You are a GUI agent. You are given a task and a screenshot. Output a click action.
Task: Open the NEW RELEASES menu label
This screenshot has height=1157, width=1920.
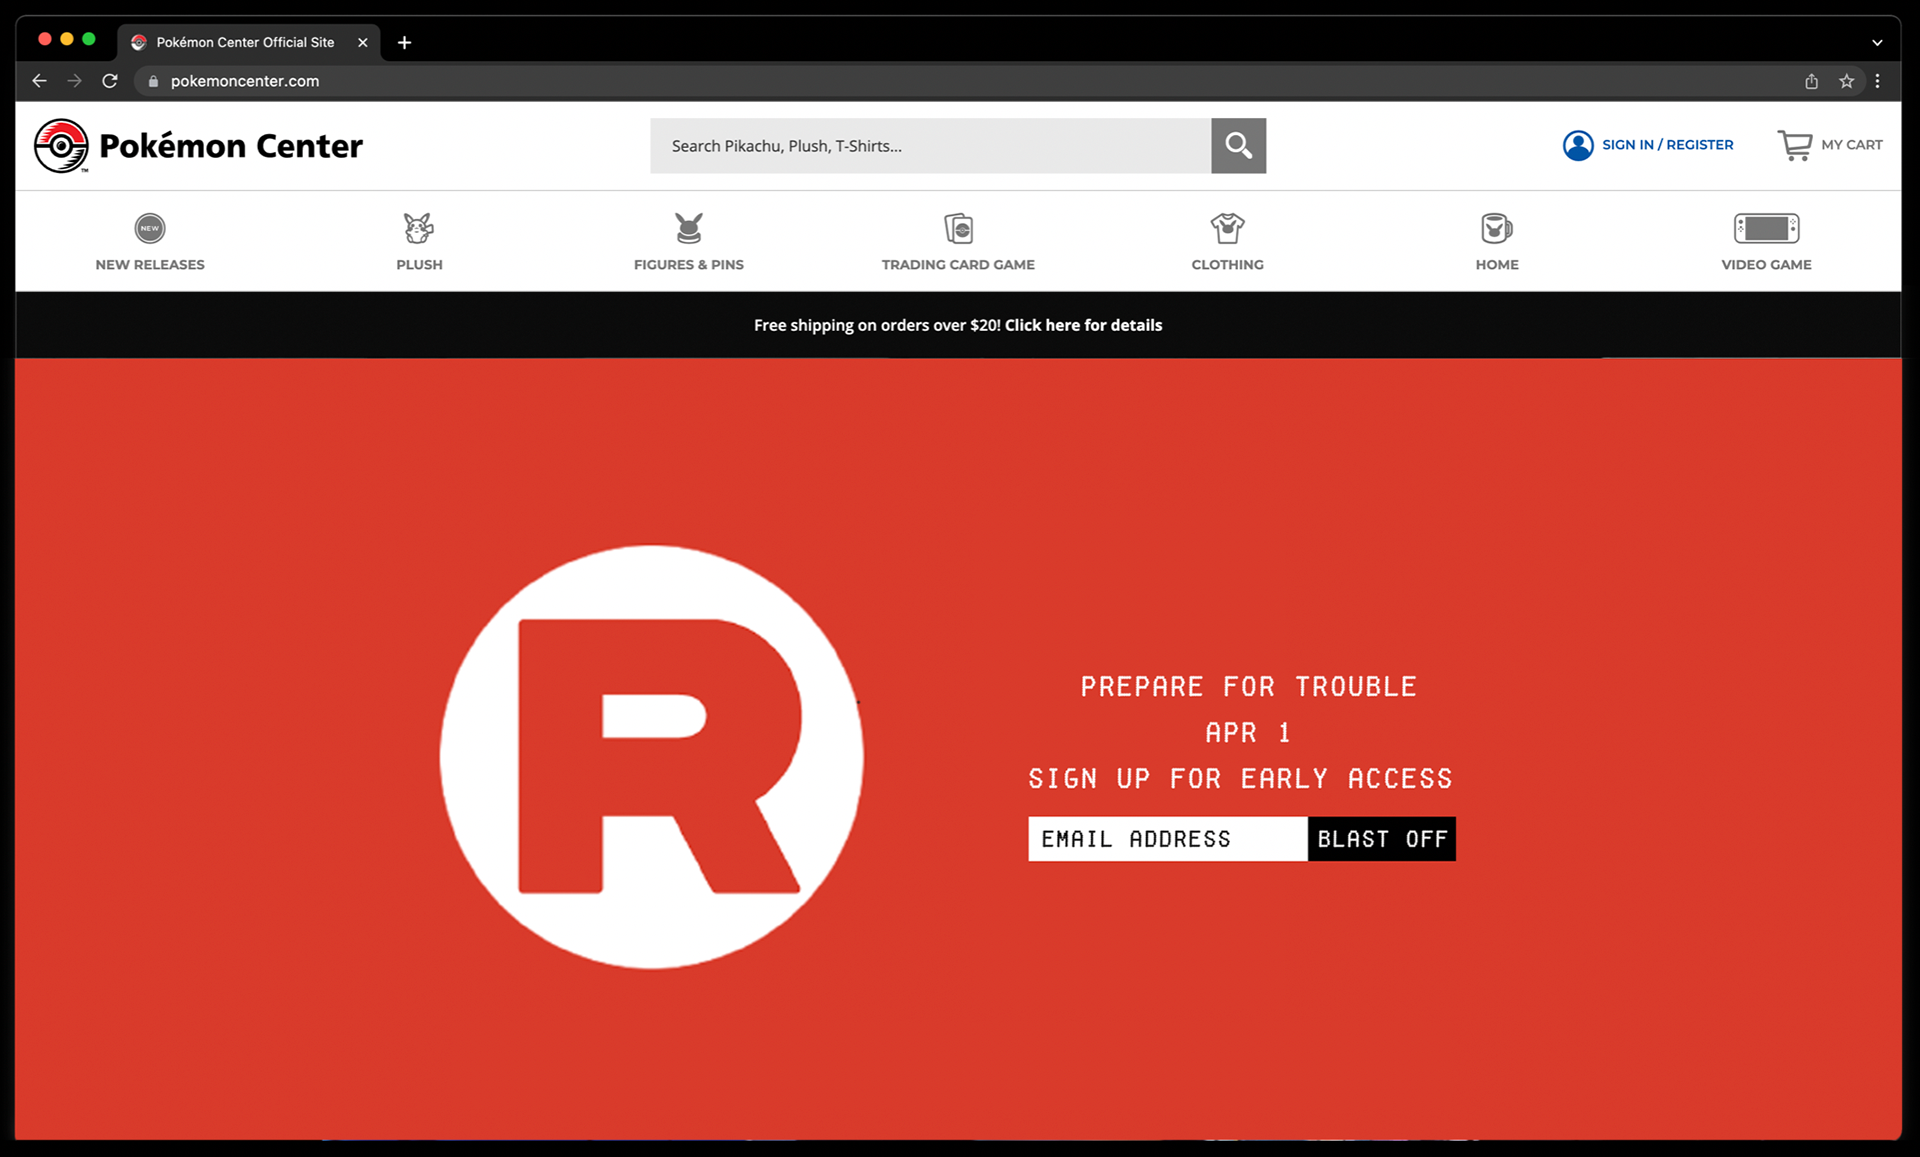pyautogui.click(x=150, y=264)
